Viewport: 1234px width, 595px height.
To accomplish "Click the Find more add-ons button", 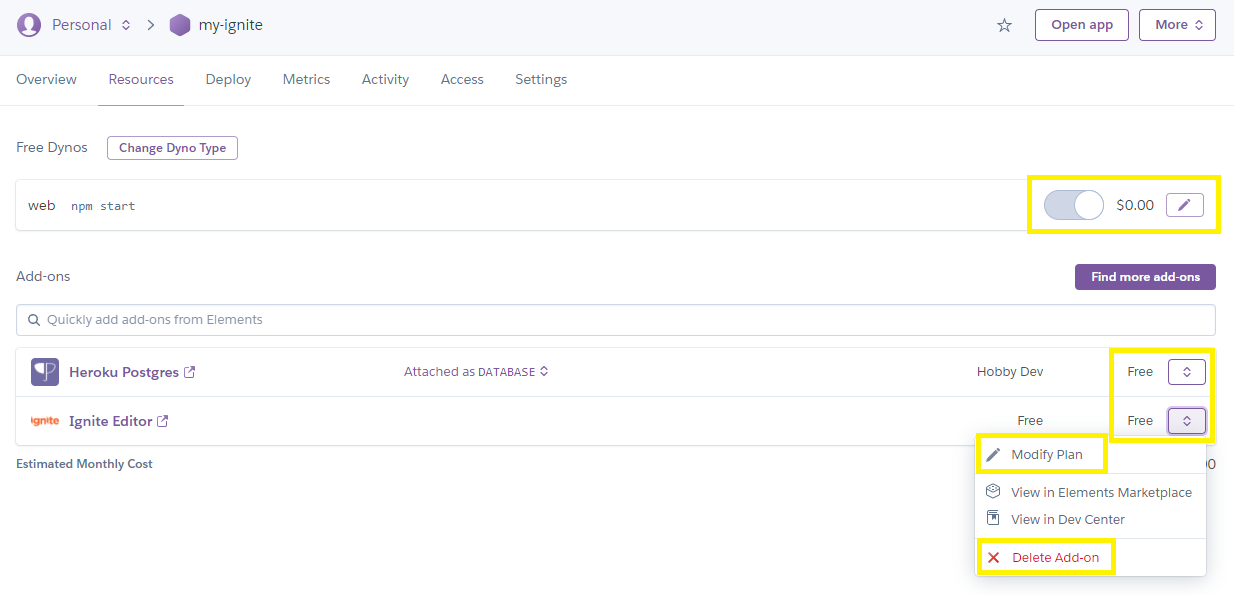I will tap(1145, 277).
